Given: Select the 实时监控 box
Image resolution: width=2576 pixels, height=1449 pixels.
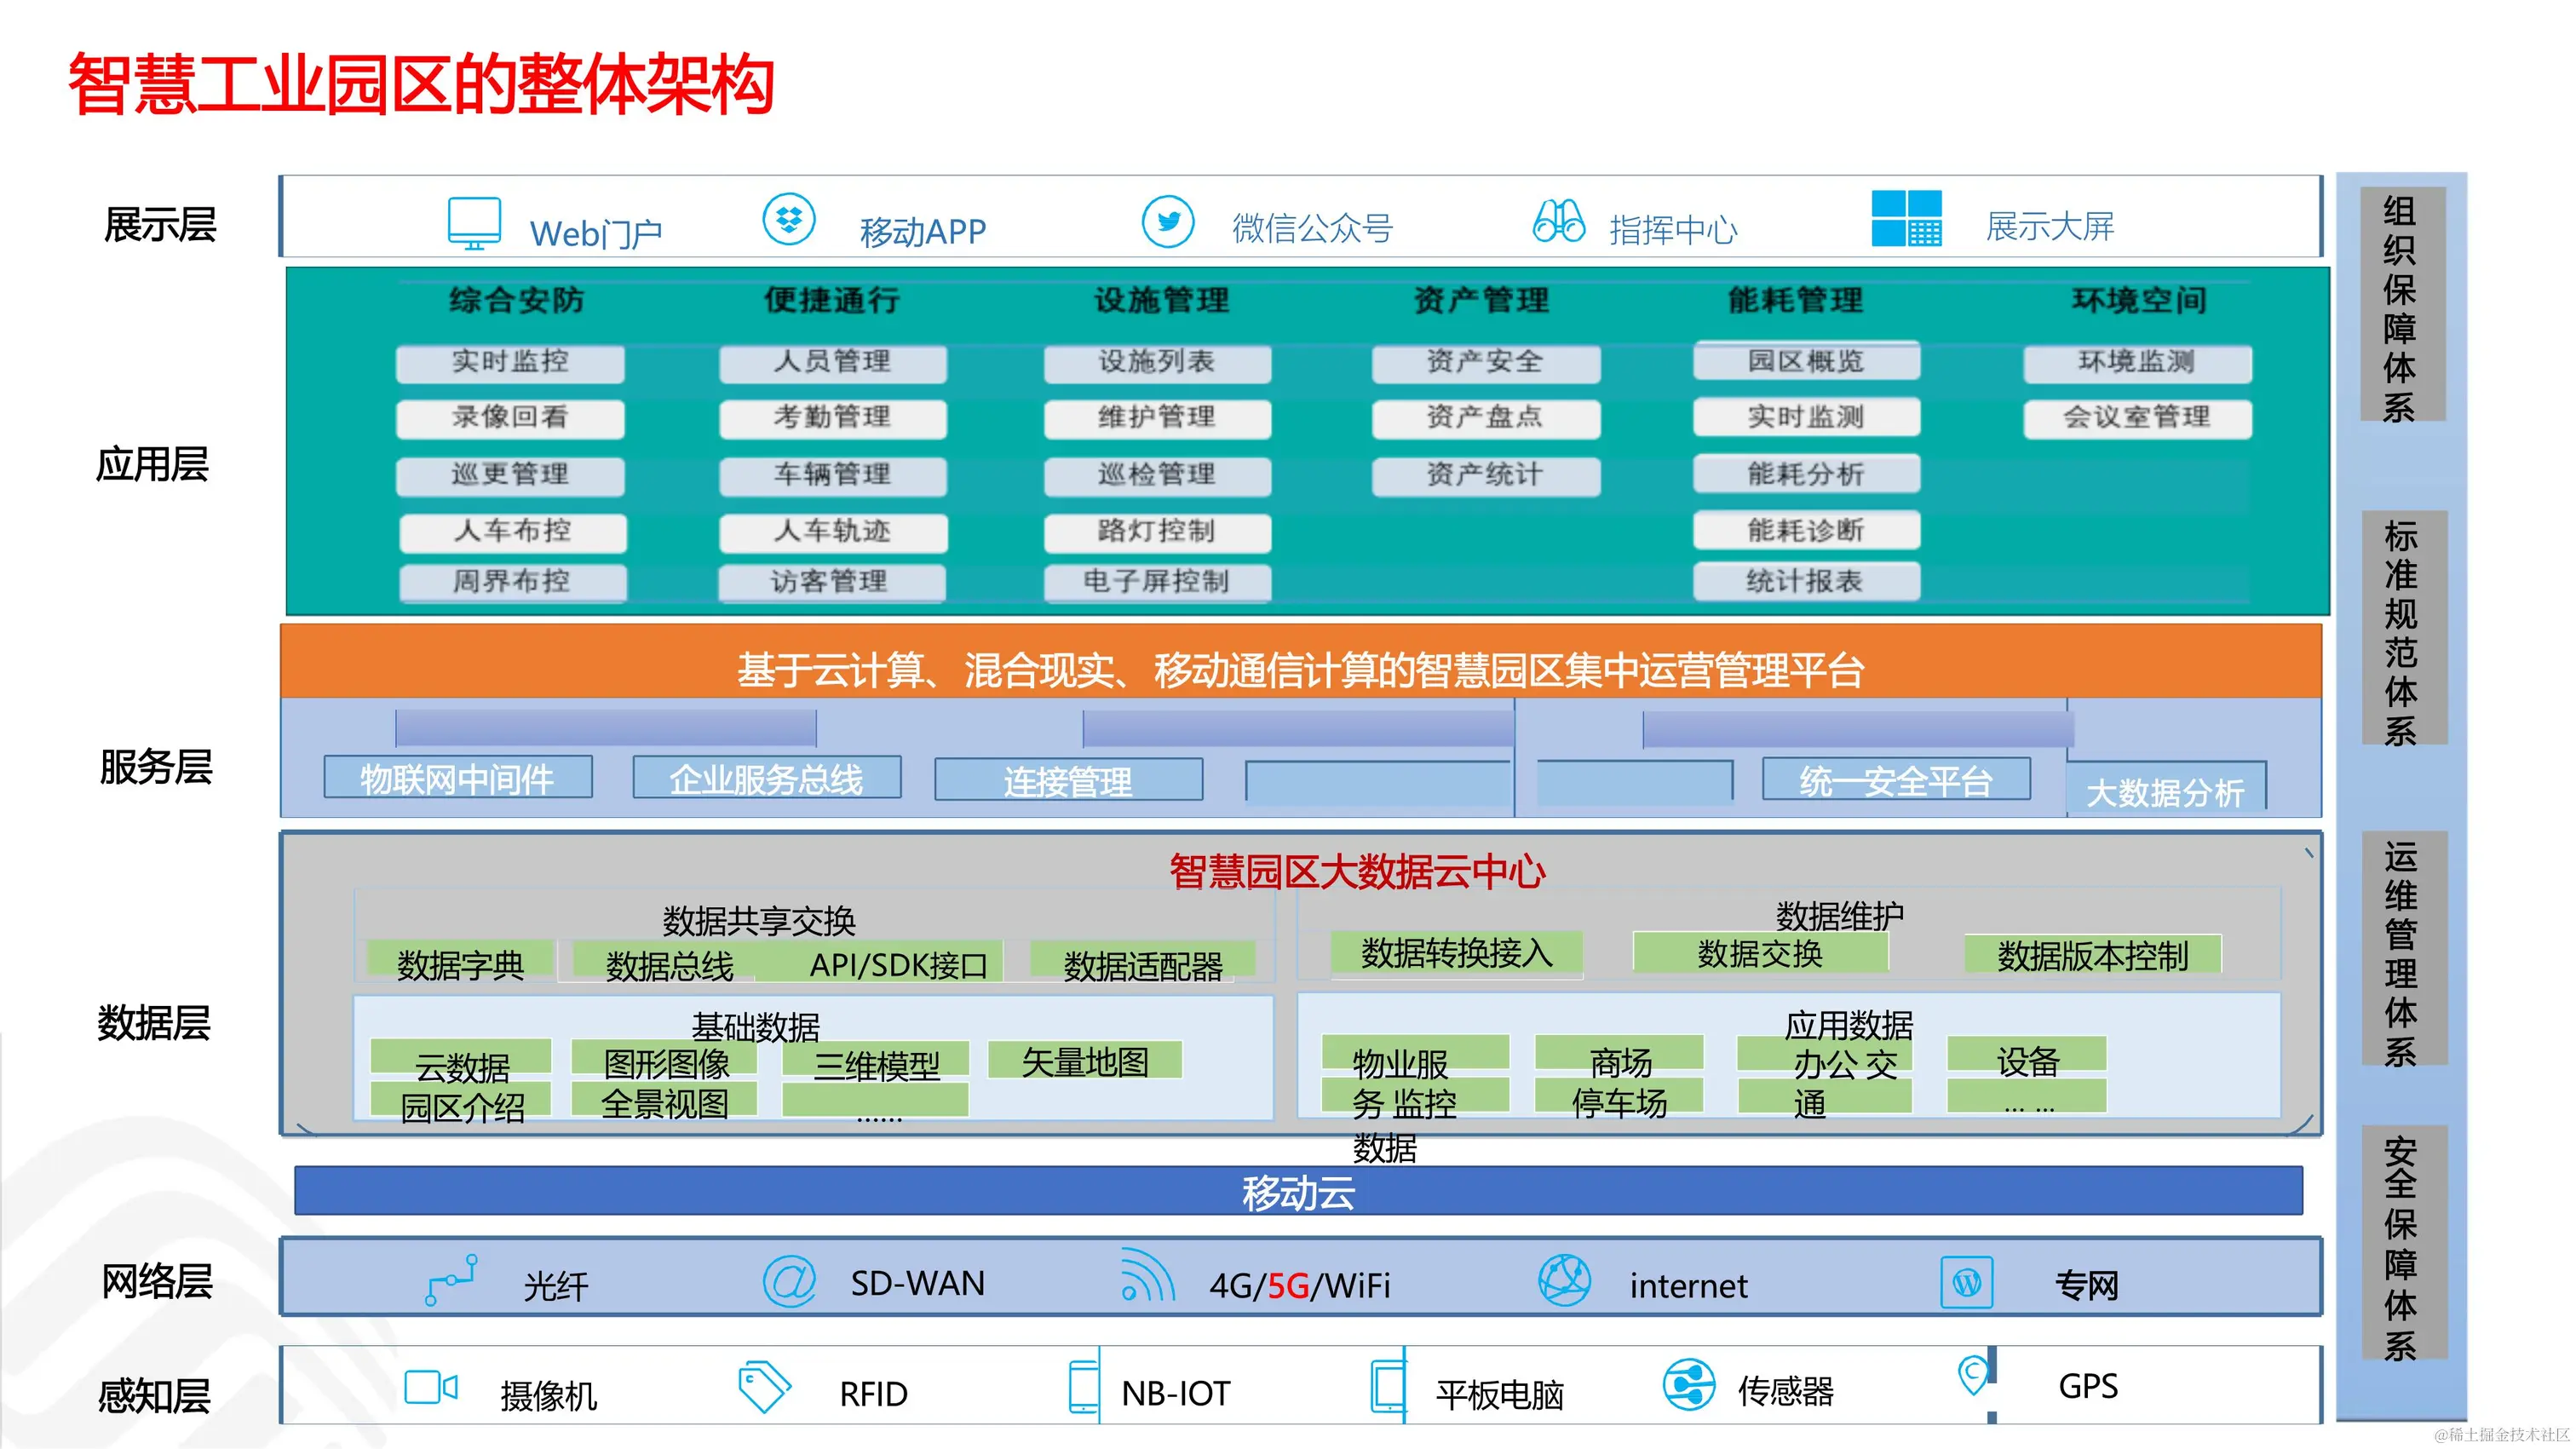Looking at the screenshot, I should point(510,362).
